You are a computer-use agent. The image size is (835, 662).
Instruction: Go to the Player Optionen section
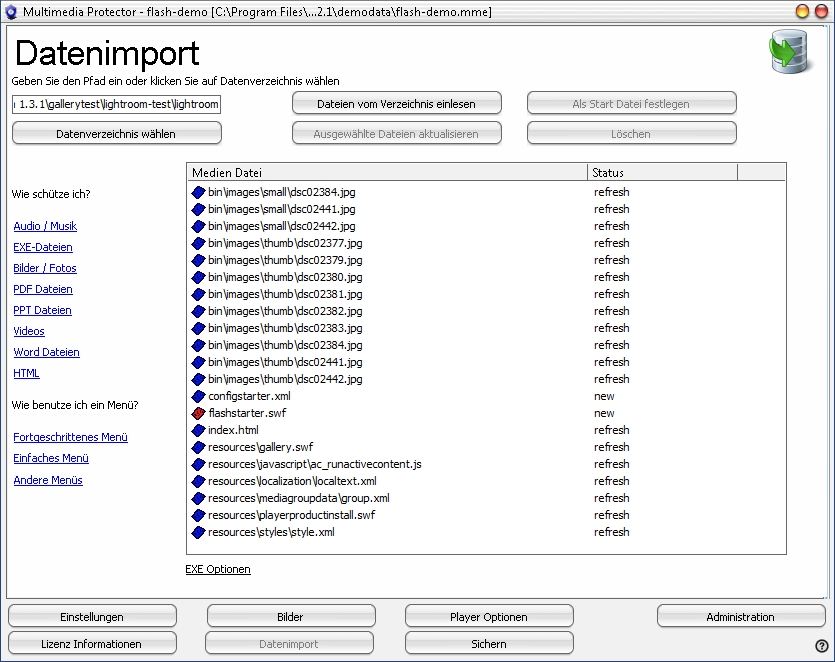click(489, 617)
